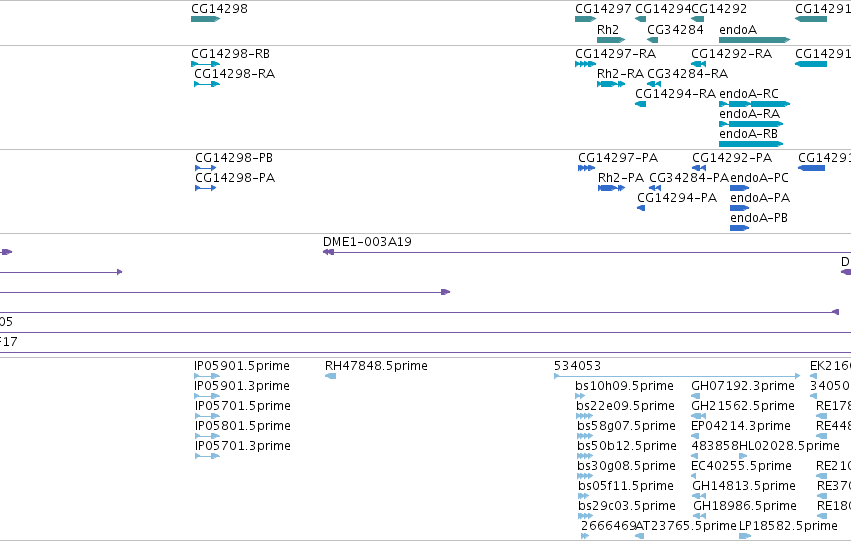
Task: Click the endoA-PB coding region glyph
Action: click(739, 228)
